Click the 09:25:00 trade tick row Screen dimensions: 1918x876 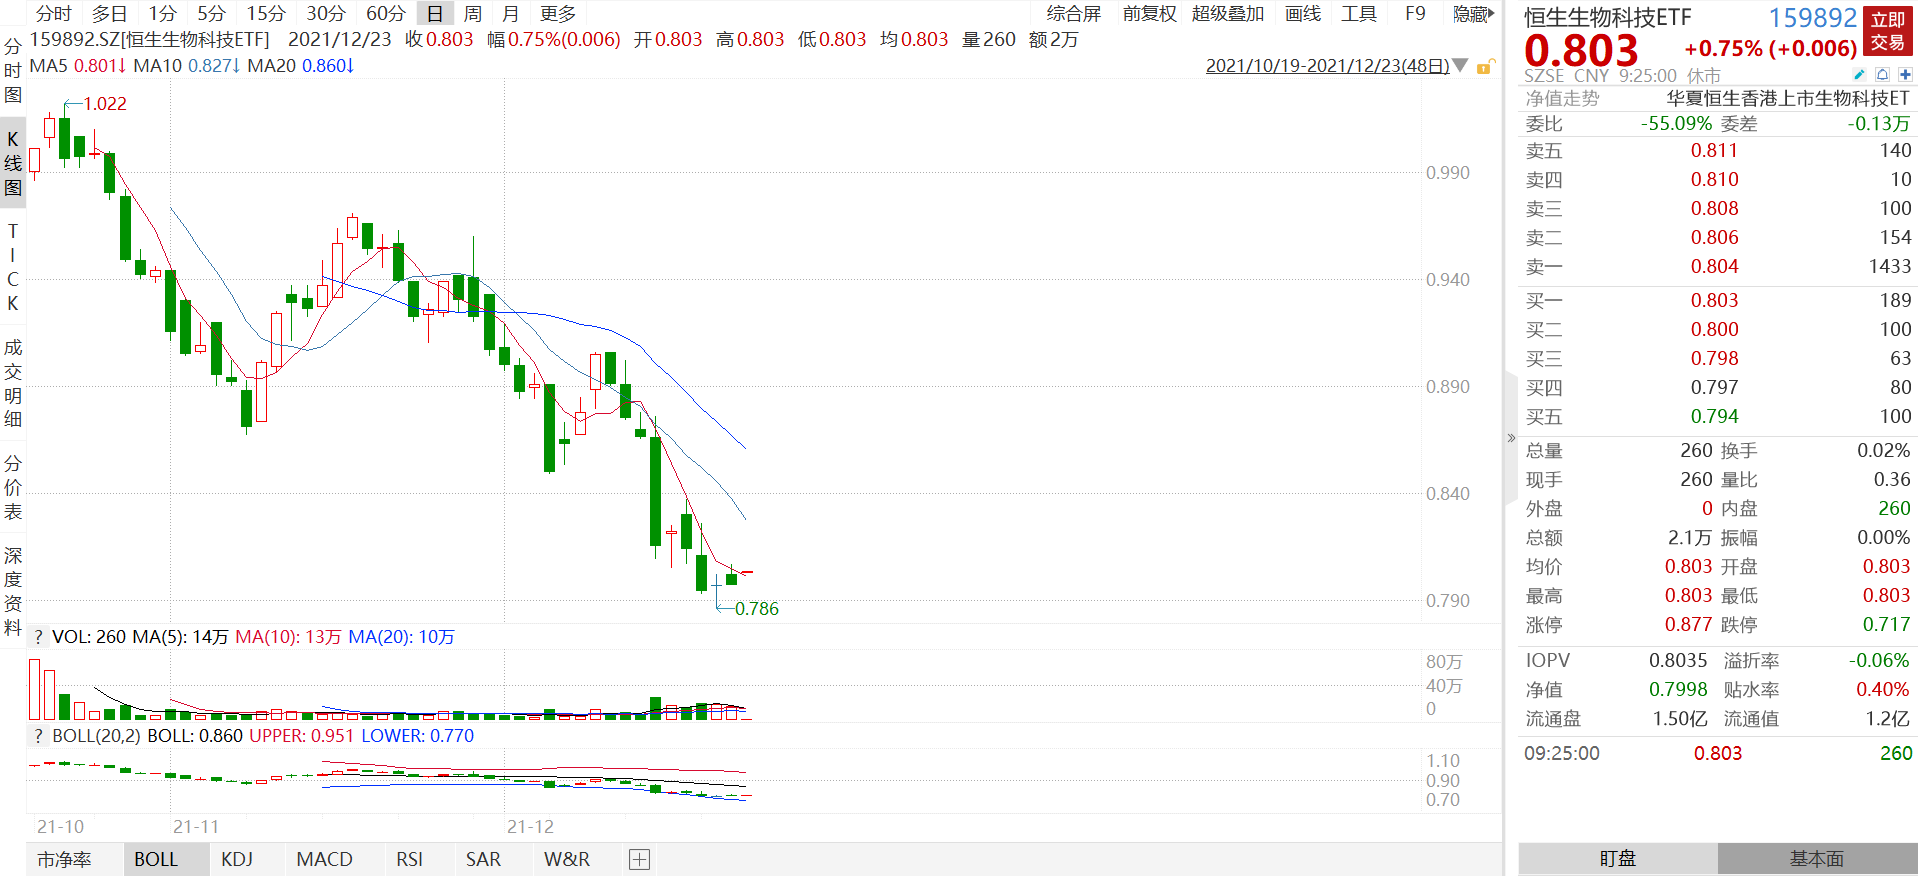[x=1717, y=753]
